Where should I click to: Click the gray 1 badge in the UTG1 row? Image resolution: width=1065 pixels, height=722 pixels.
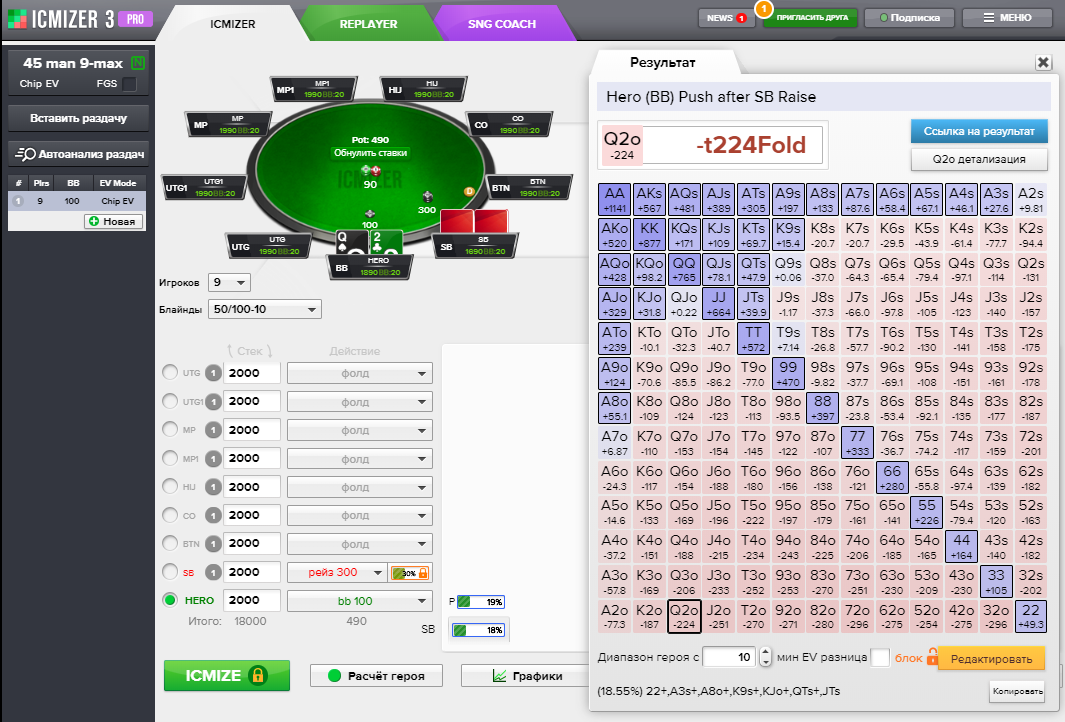point(213,401)
